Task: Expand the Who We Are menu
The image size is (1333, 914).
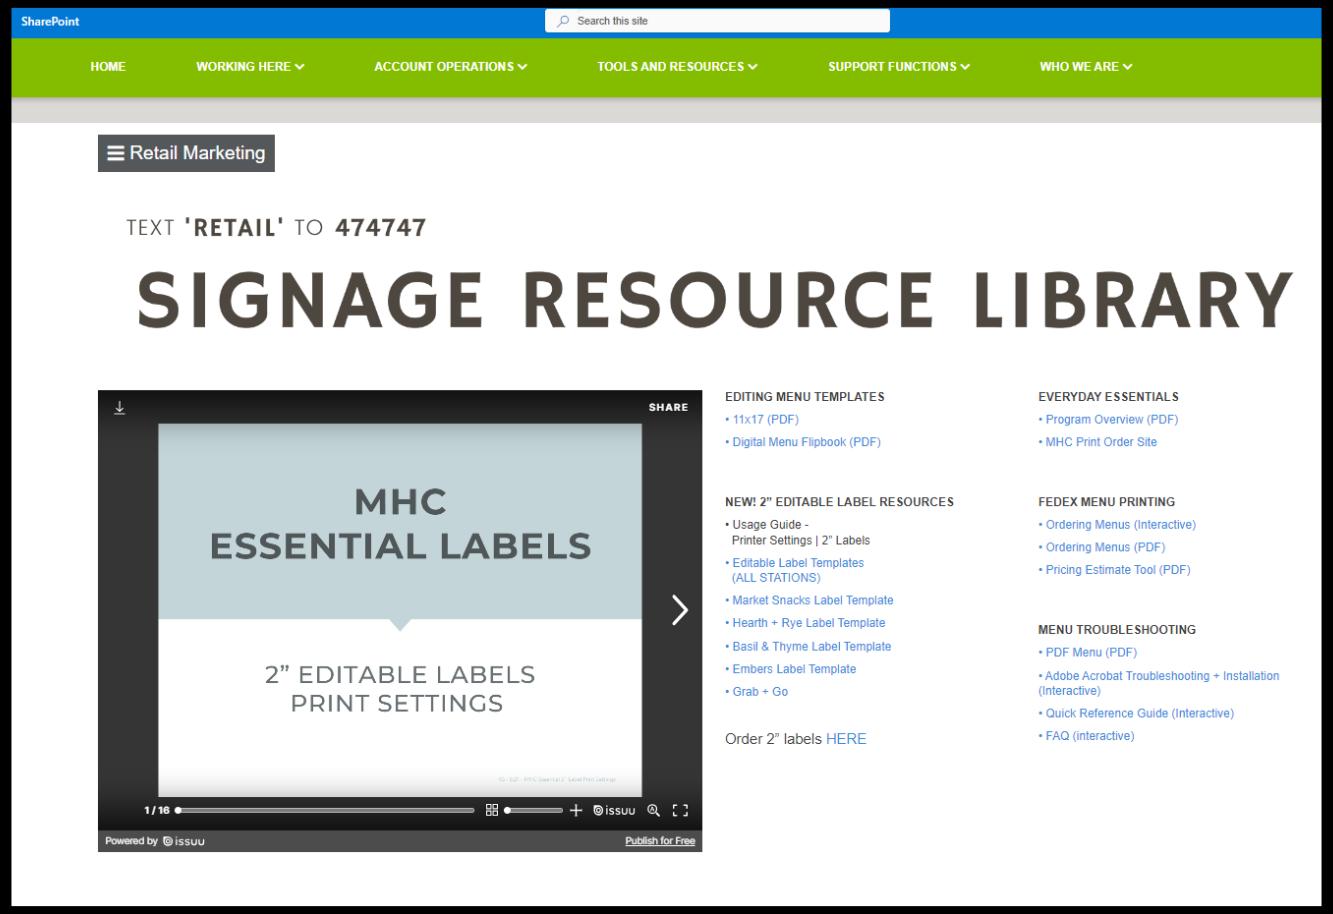Action: pos(1086,67)
